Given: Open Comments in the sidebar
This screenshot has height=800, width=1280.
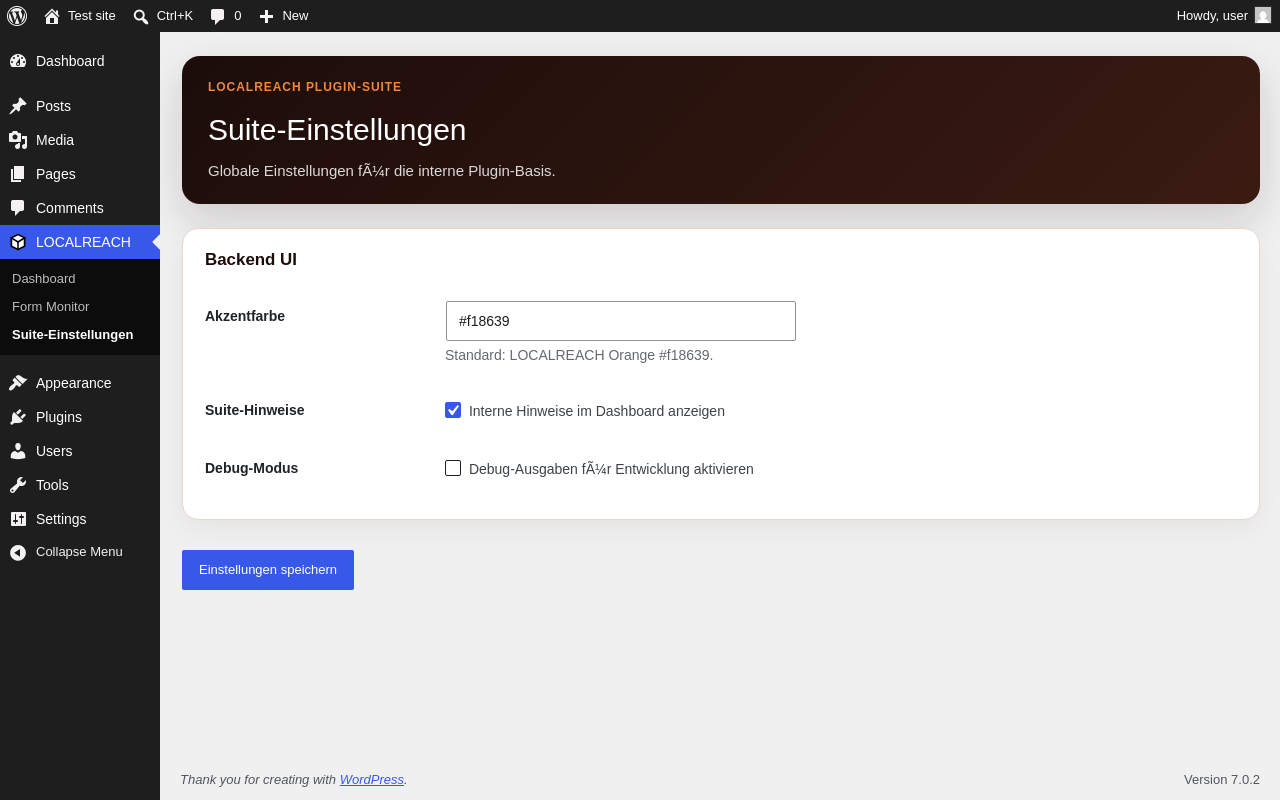Looking at the screenshot, I should click(x=80, y=208).
